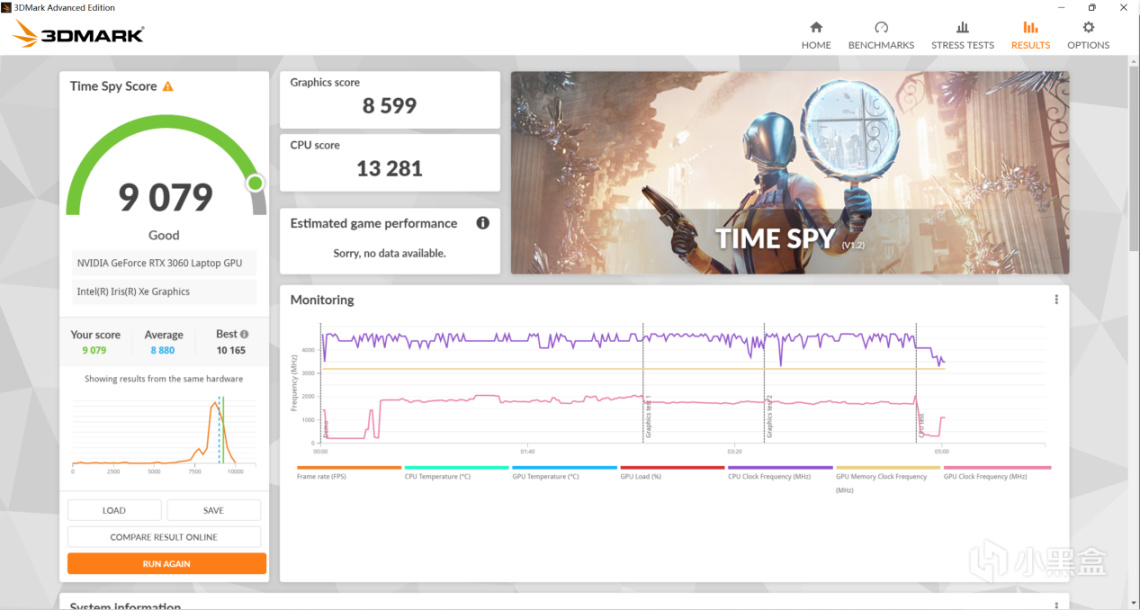
Task: Click COMPARE RESULT ONLINE button
Action: coord(164,537)
